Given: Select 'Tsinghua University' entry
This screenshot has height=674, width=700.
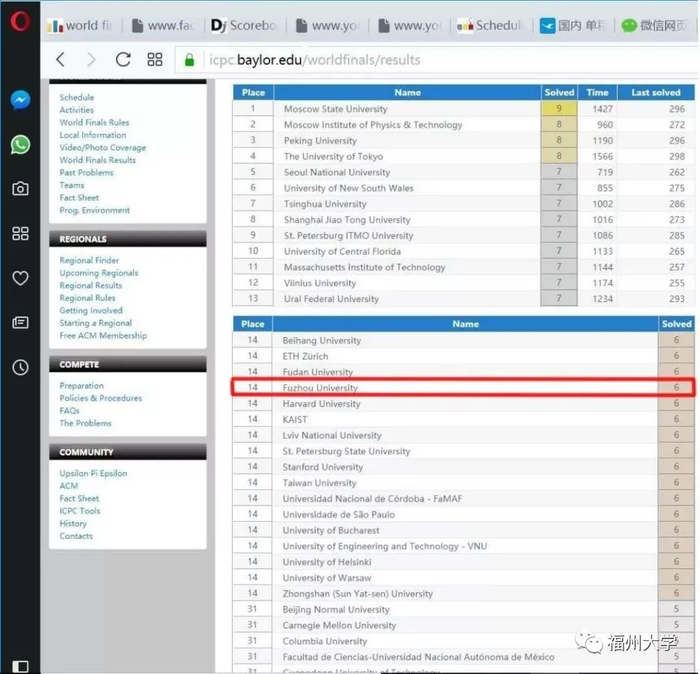Looking at the screenshot, I should (325, 204).
